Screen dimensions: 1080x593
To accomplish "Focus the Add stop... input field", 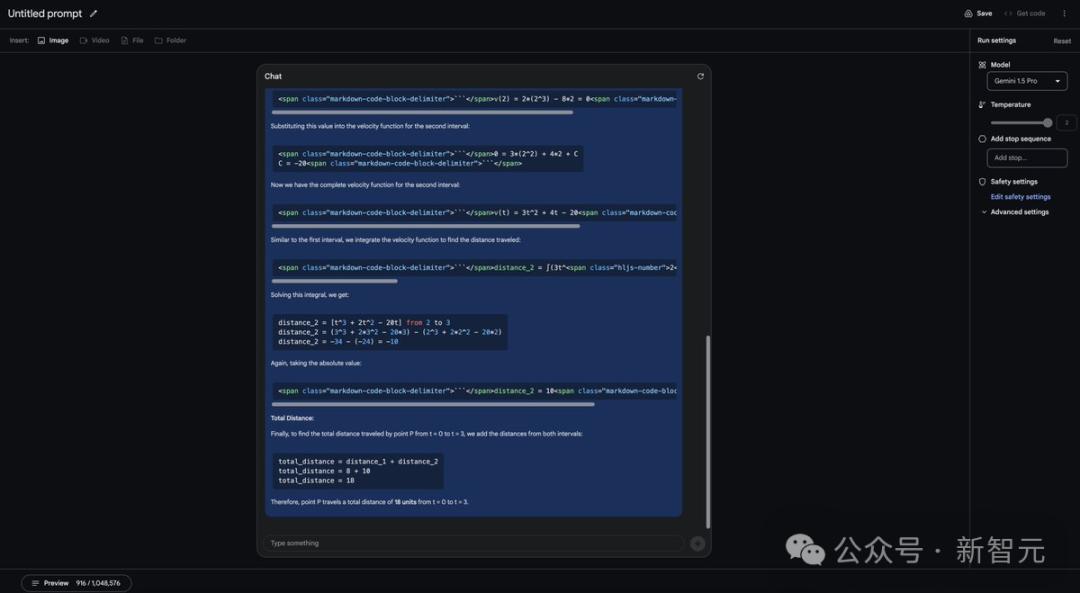I will [x=1026, y=158].
